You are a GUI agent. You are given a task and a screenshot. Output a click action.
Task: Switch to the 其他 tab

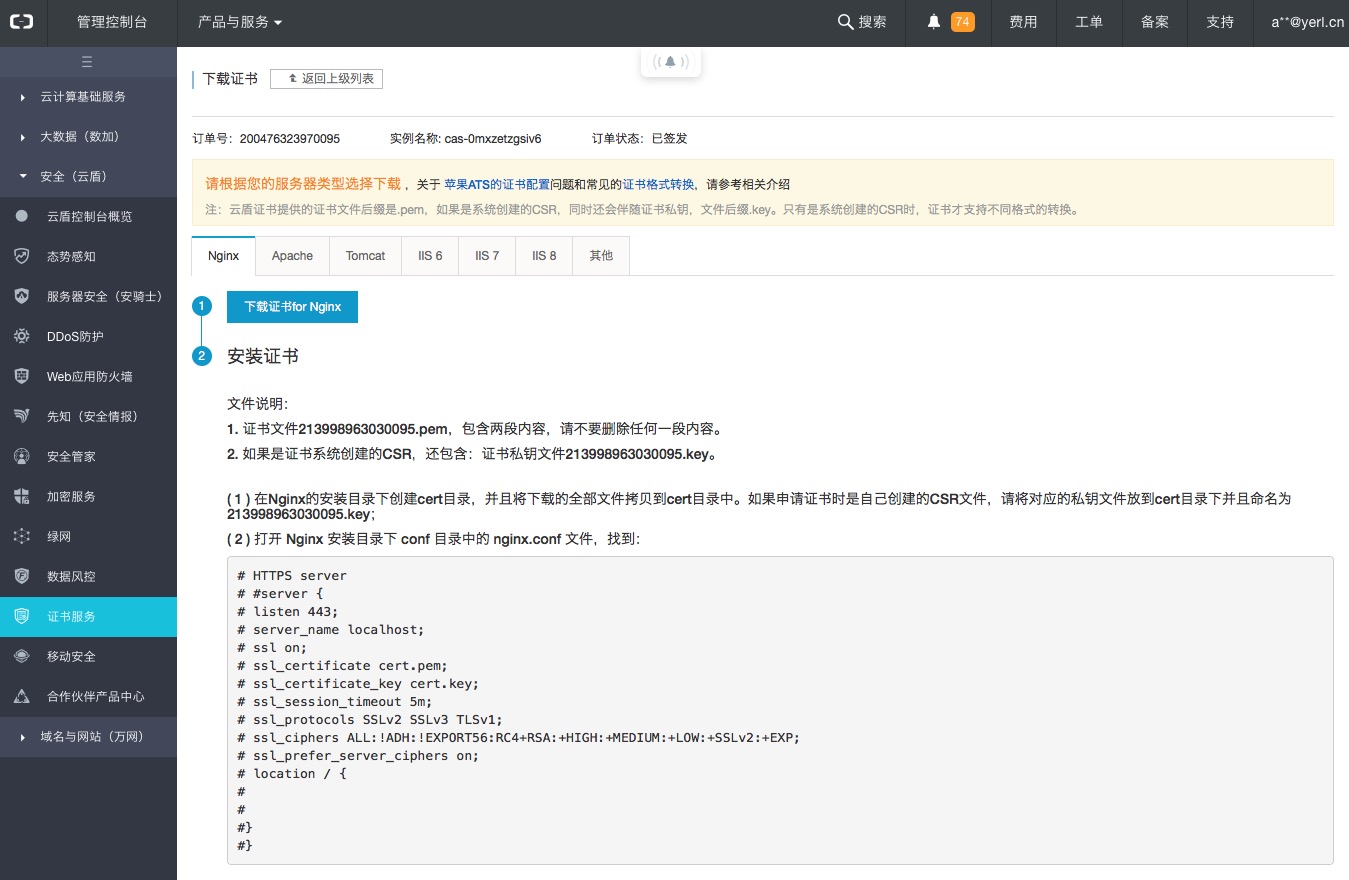pyautogui.click(x=601, y=256)
